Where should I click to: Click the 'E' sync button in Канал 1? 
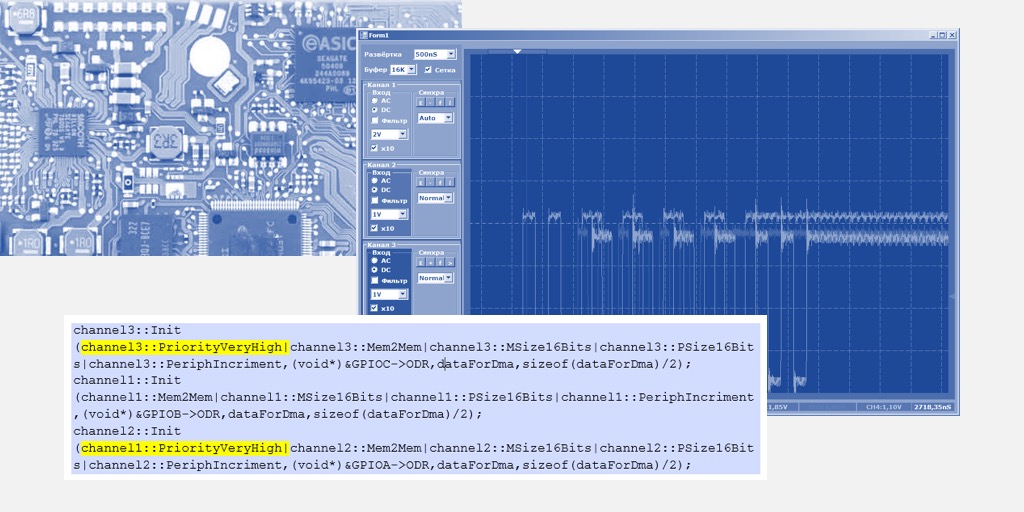(x=421, y=103)
